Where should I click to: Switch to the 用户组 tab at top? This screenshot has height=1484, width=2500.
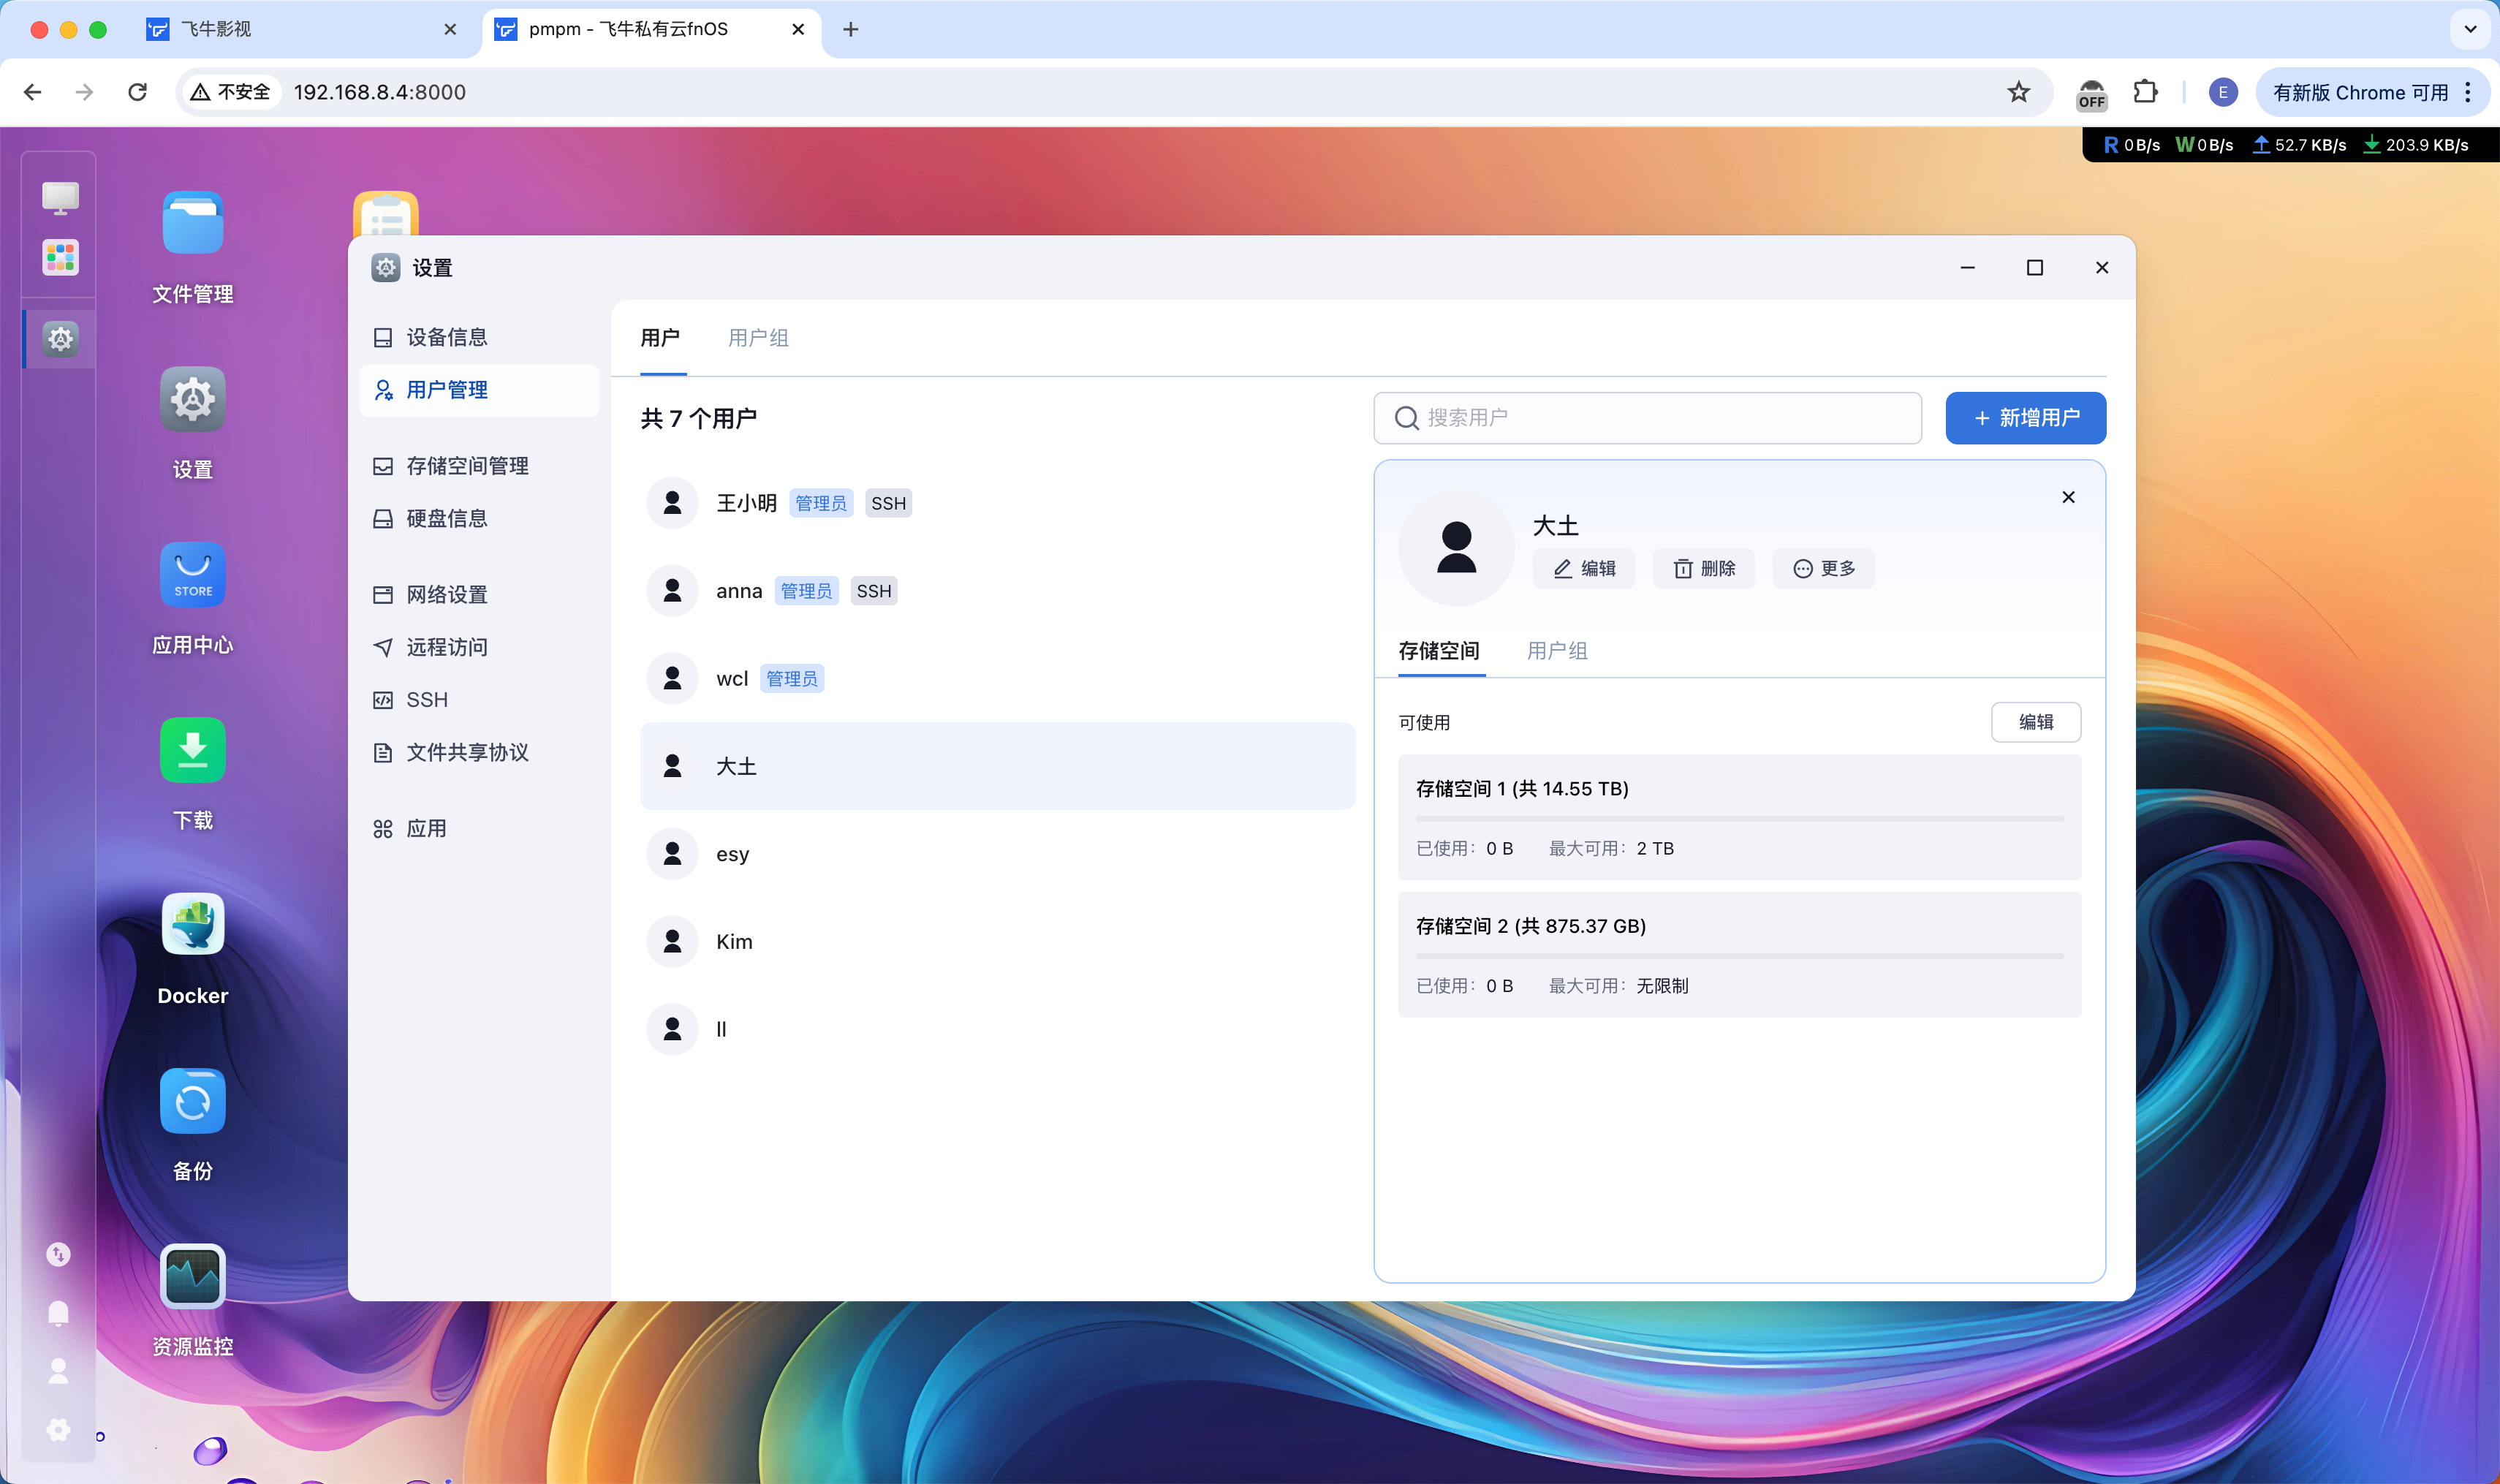[x=758, y=338]
